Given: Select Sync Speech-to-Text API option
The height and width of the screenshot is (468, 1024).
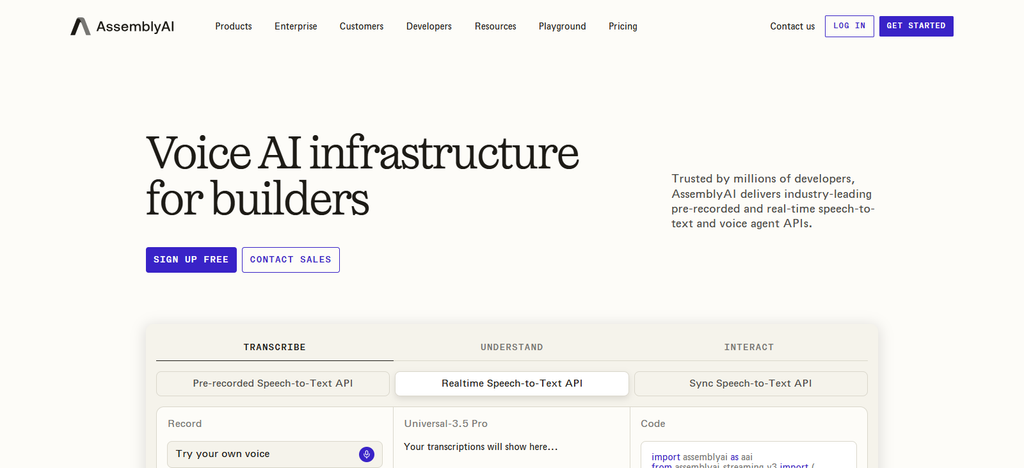Looking at the screenshot, I should click(750, 384).
